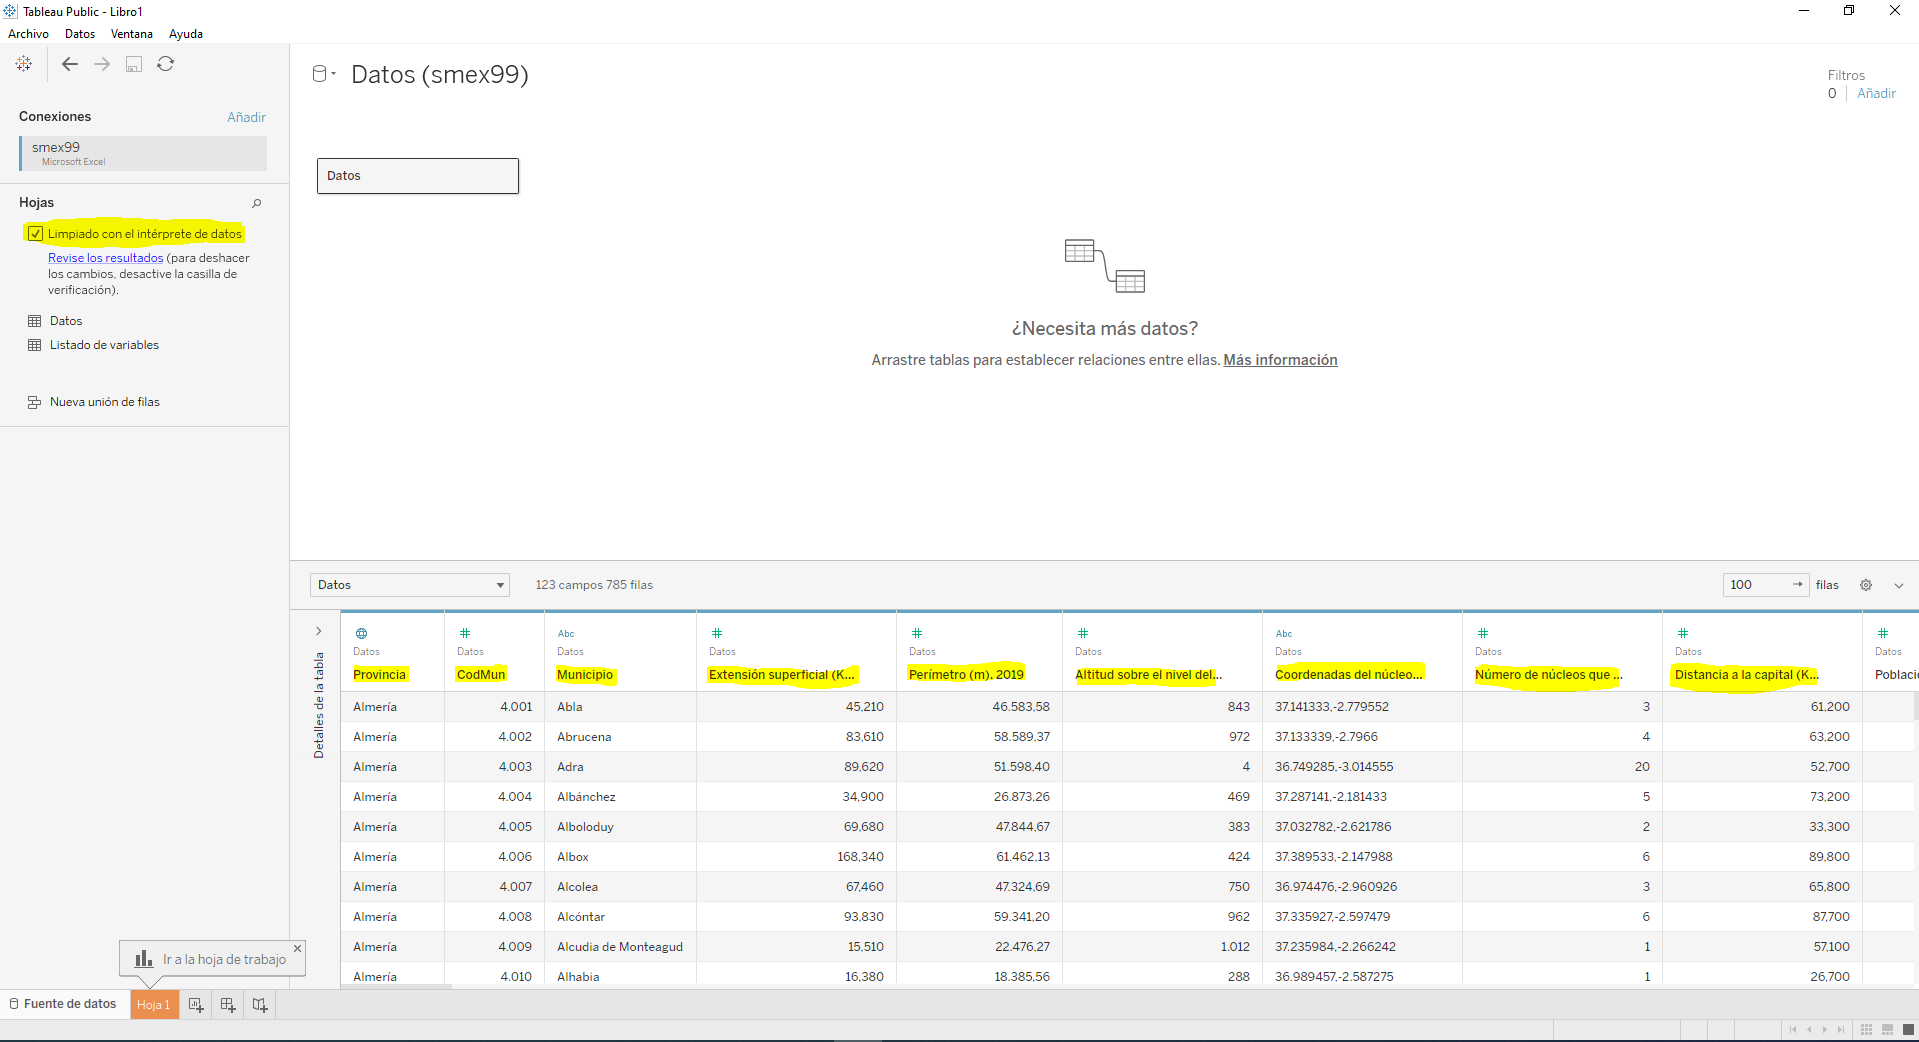Click the Save icon in the toolbar

(x=134, y=64)
